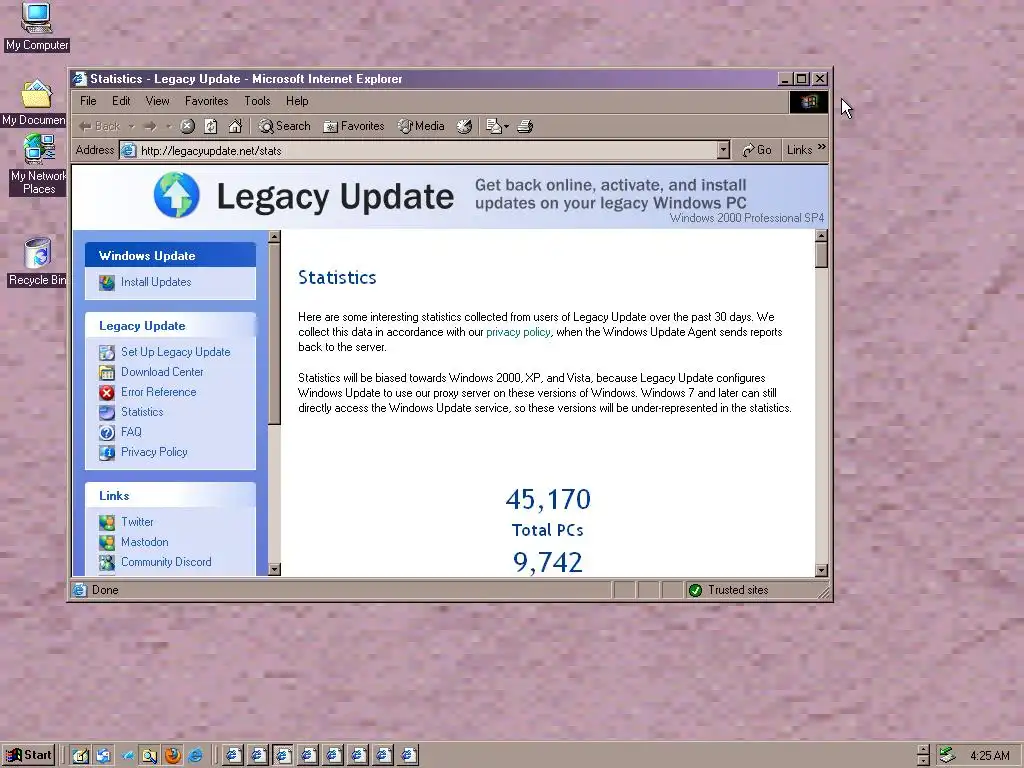
Task: Click the Legacy Update sidebar section header
Action: pyautogui.click(x=170, y=326)
